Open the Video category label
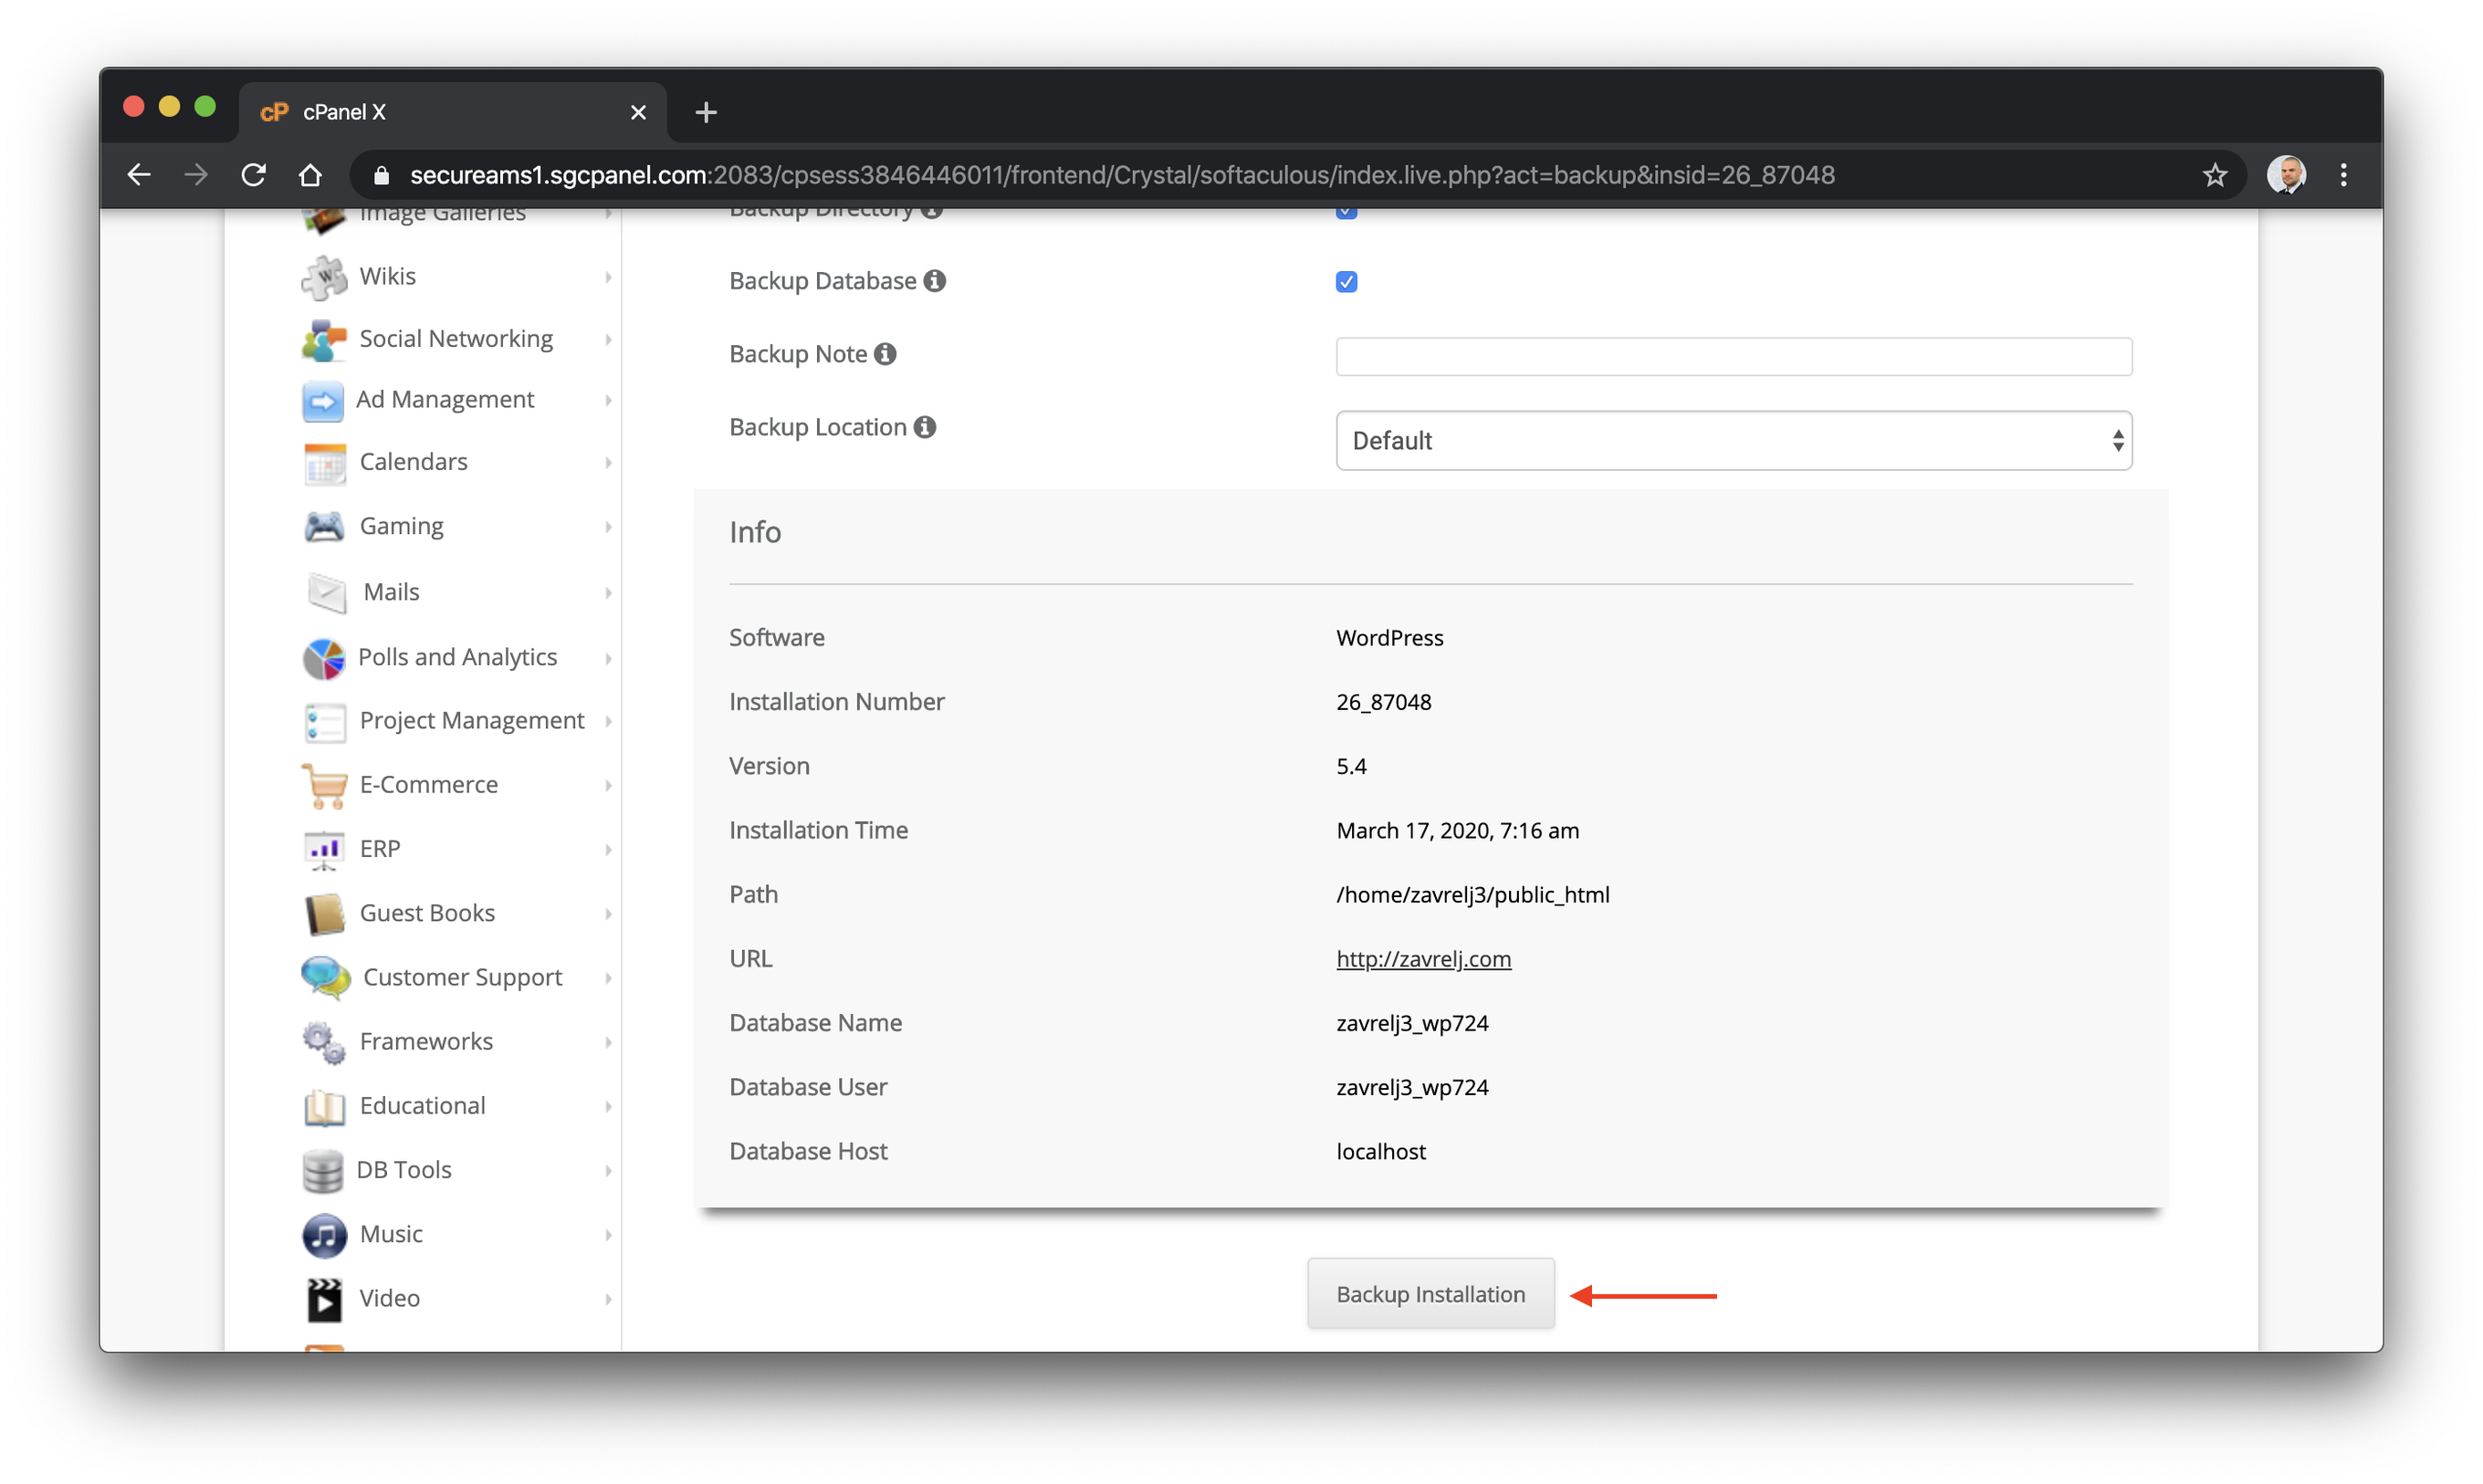This screenshot has height=1484, width=2483. [x=389, y=1298]
